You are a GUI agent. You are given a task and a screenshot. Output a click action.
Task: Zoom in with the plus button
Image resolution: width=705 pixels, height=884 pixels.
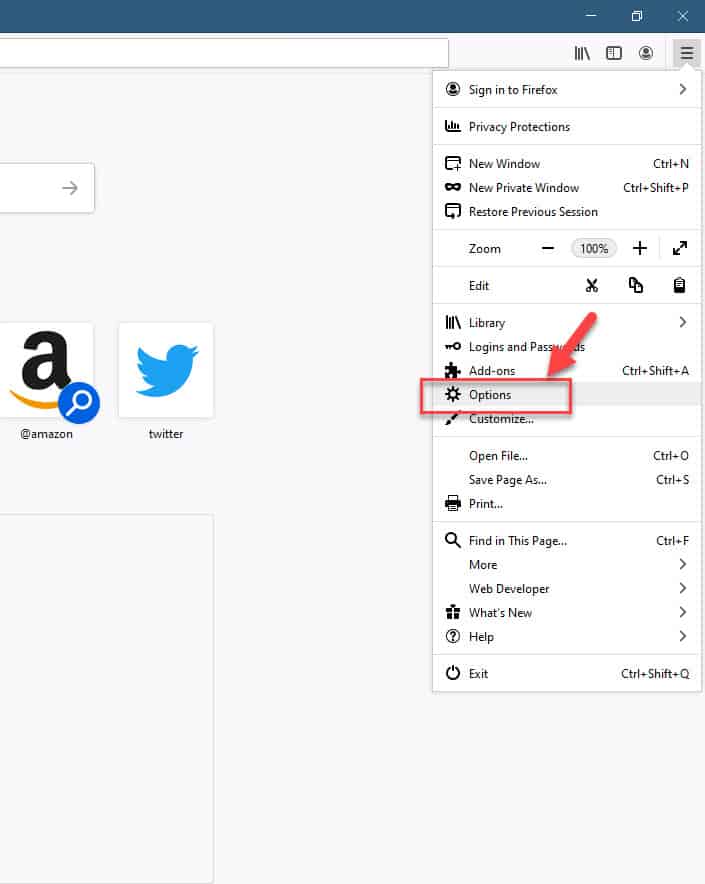(640, 248)
